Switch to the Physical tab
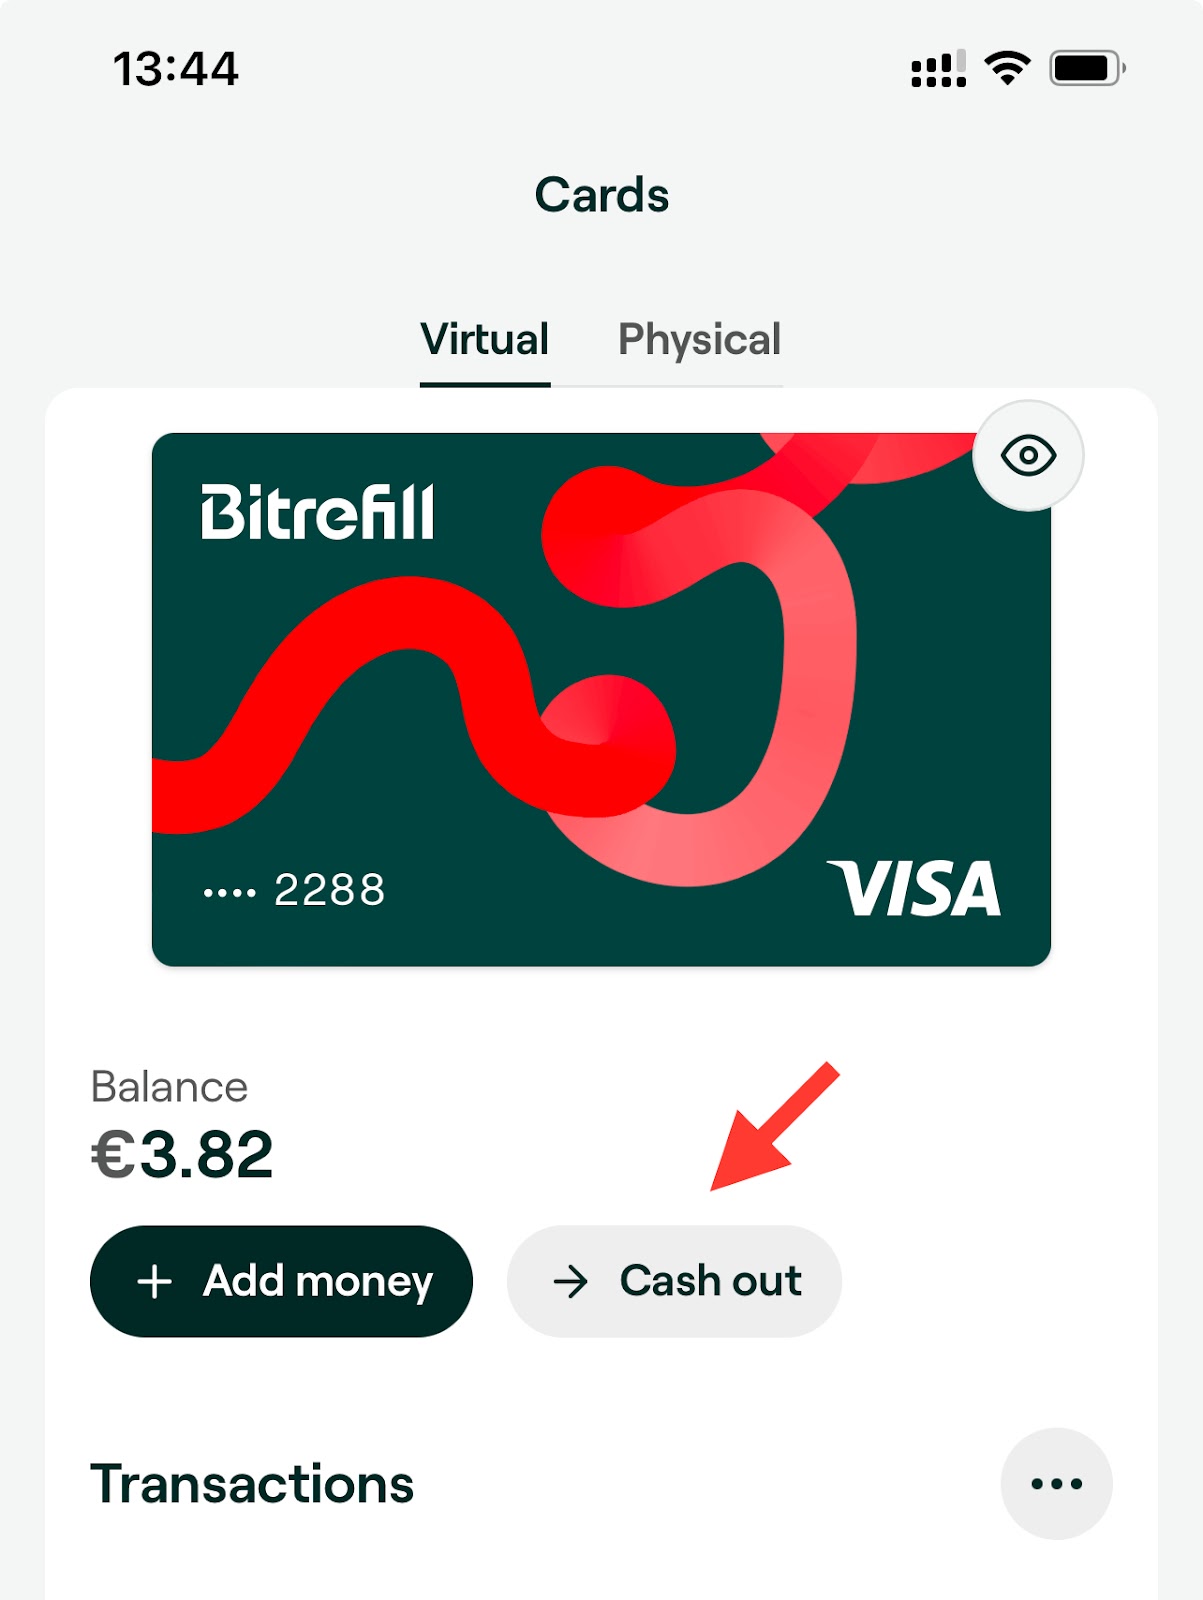This screenshot has height=1600, width=1203. point(699,341)
